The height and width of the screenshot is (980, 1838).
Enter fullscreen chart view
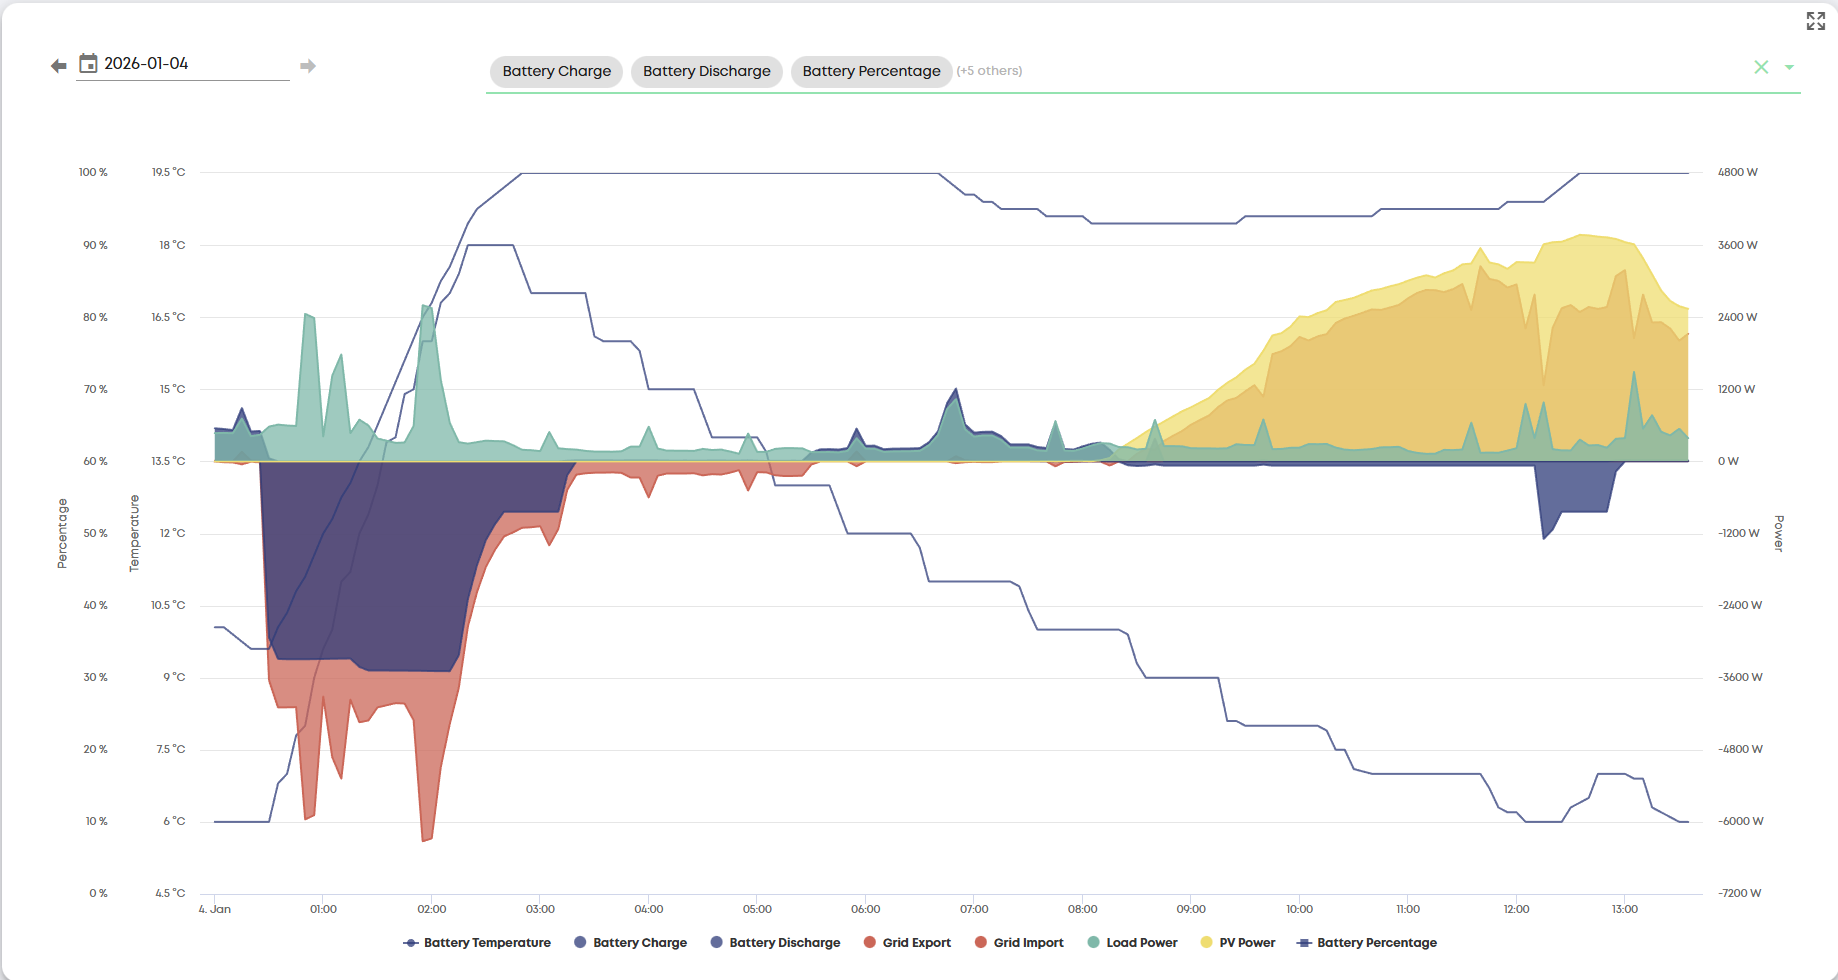click(1816, 21)
